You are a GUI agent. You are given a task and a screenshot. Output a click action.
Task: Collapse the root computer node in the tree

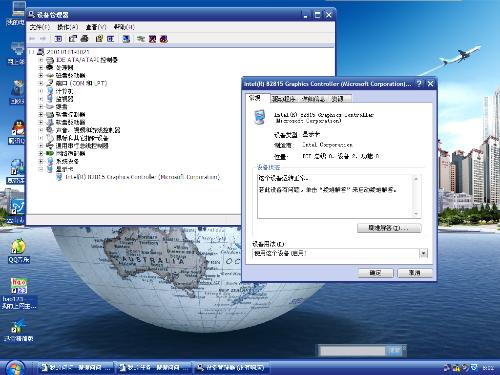tap(32, 52)
